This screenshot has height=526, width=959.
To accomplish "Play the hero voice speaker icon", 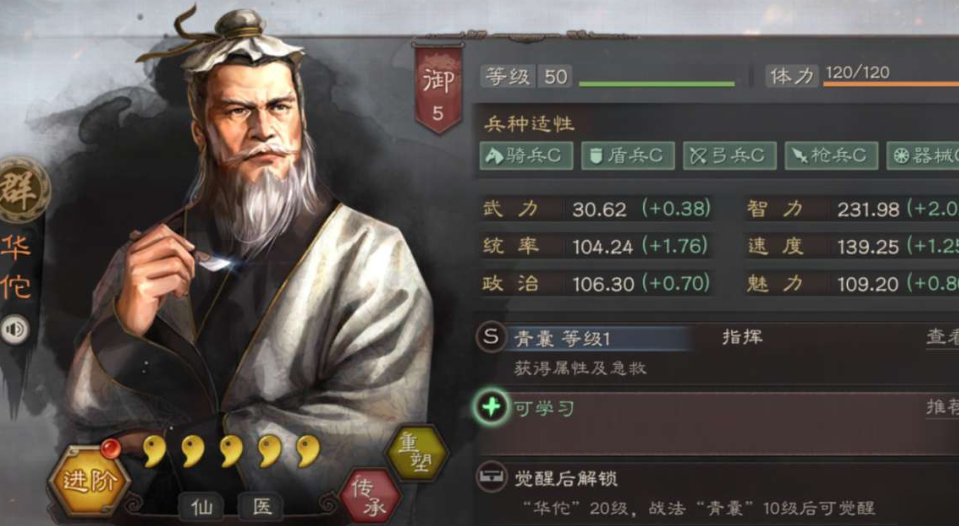I will (x=14, y=330).
